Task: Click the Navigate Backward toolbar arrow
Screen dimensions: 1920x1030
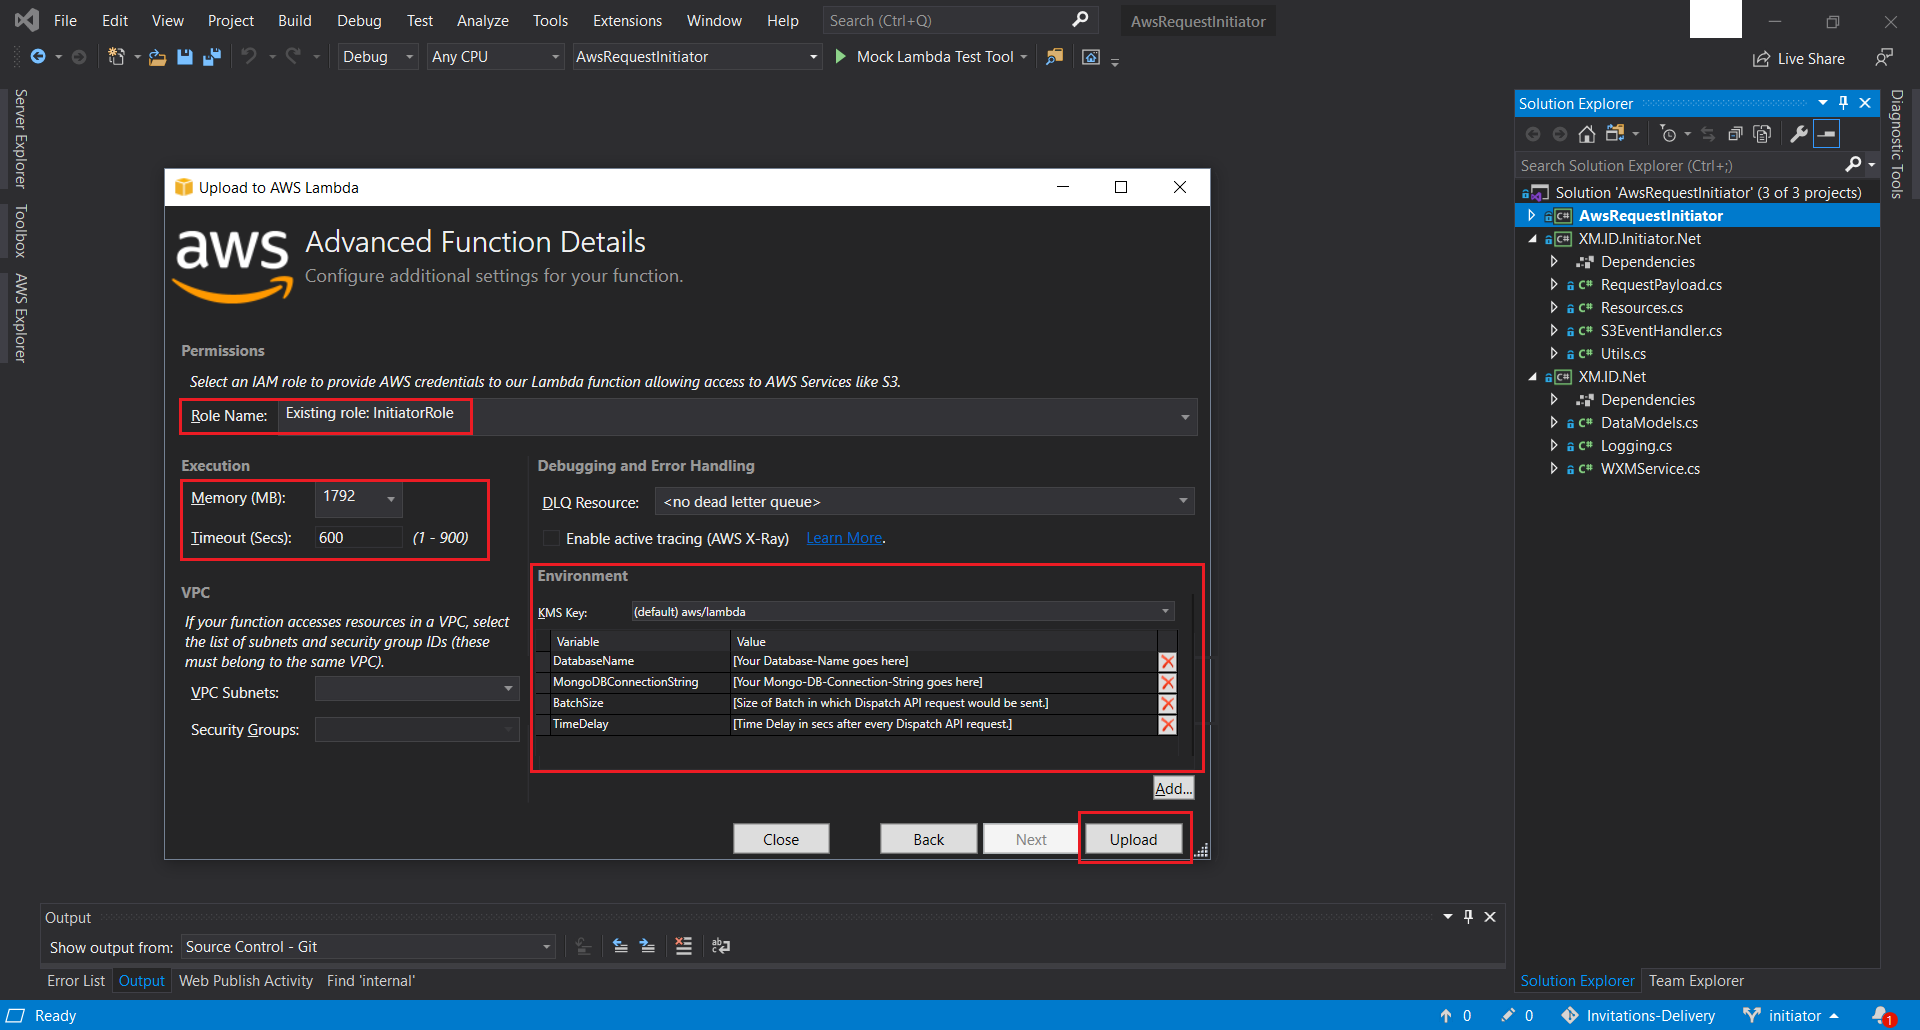Action: coord(38,57)
